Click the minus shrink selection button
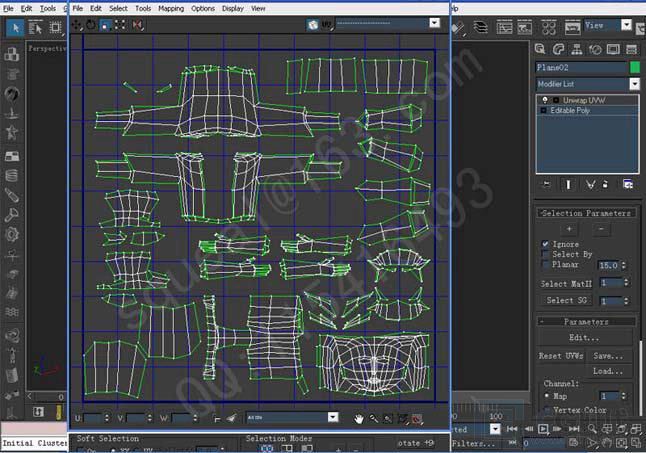 (x=601, y=229)
